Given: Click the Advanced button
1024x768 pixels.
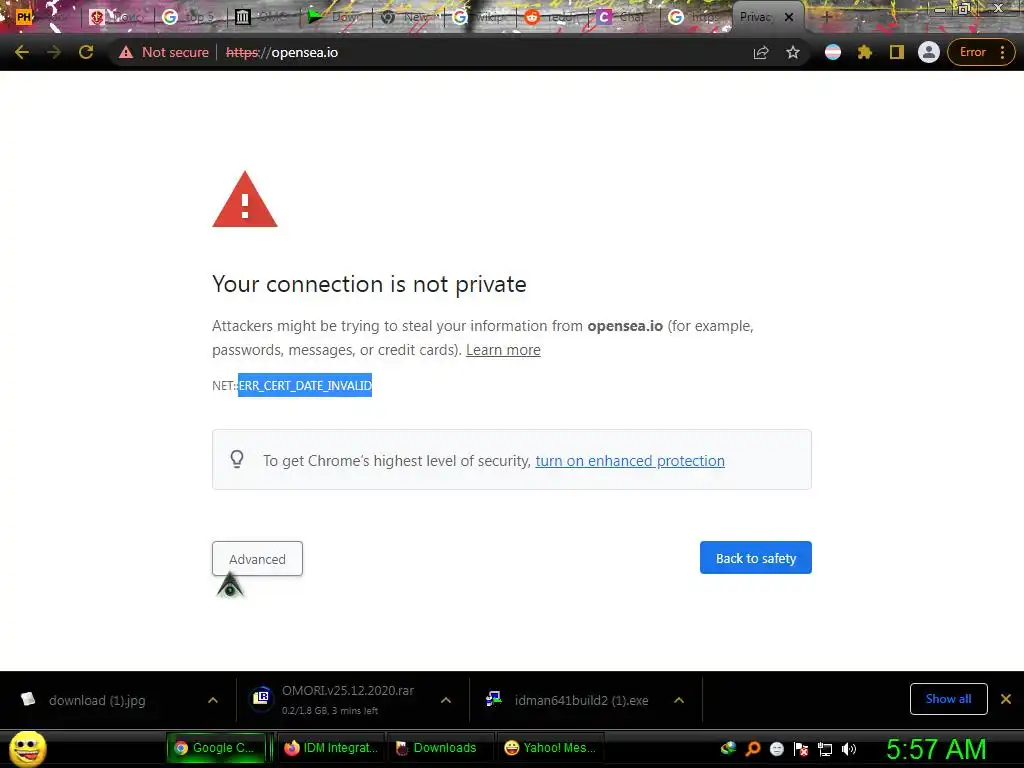Looking at the screenshot, I should point(257,558).
